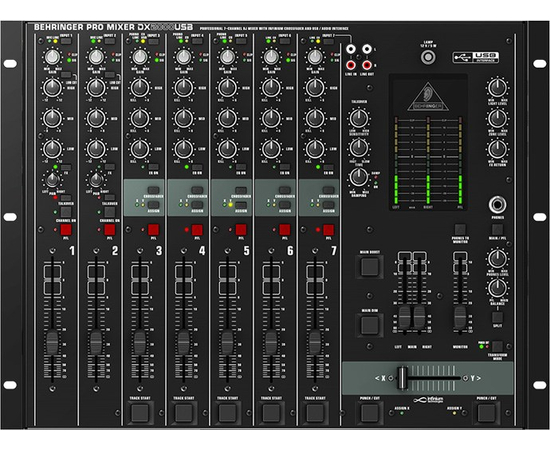550x450 pixels.
Task: Toggle EQ On for channel 4
Action: click(x=197, y=167)
